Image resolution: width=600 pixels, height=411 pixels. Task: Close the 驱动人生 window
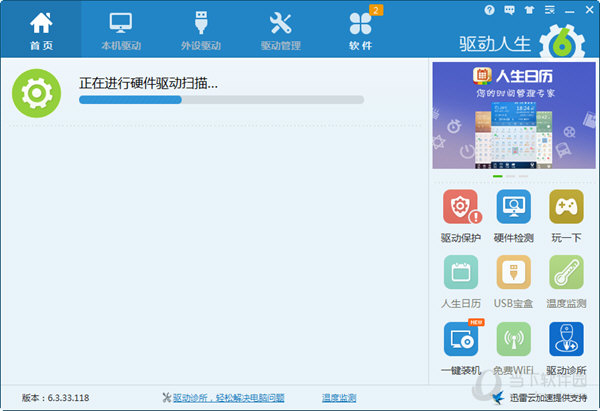(589, 10)
